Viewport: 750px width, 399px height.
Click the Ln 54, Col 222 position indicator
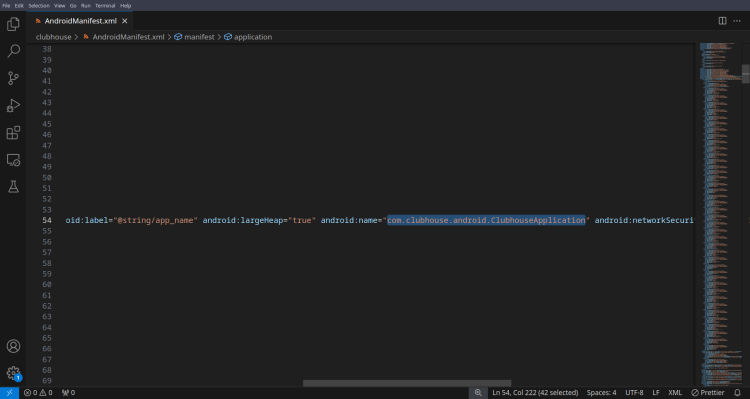click(x=535, y=393)
